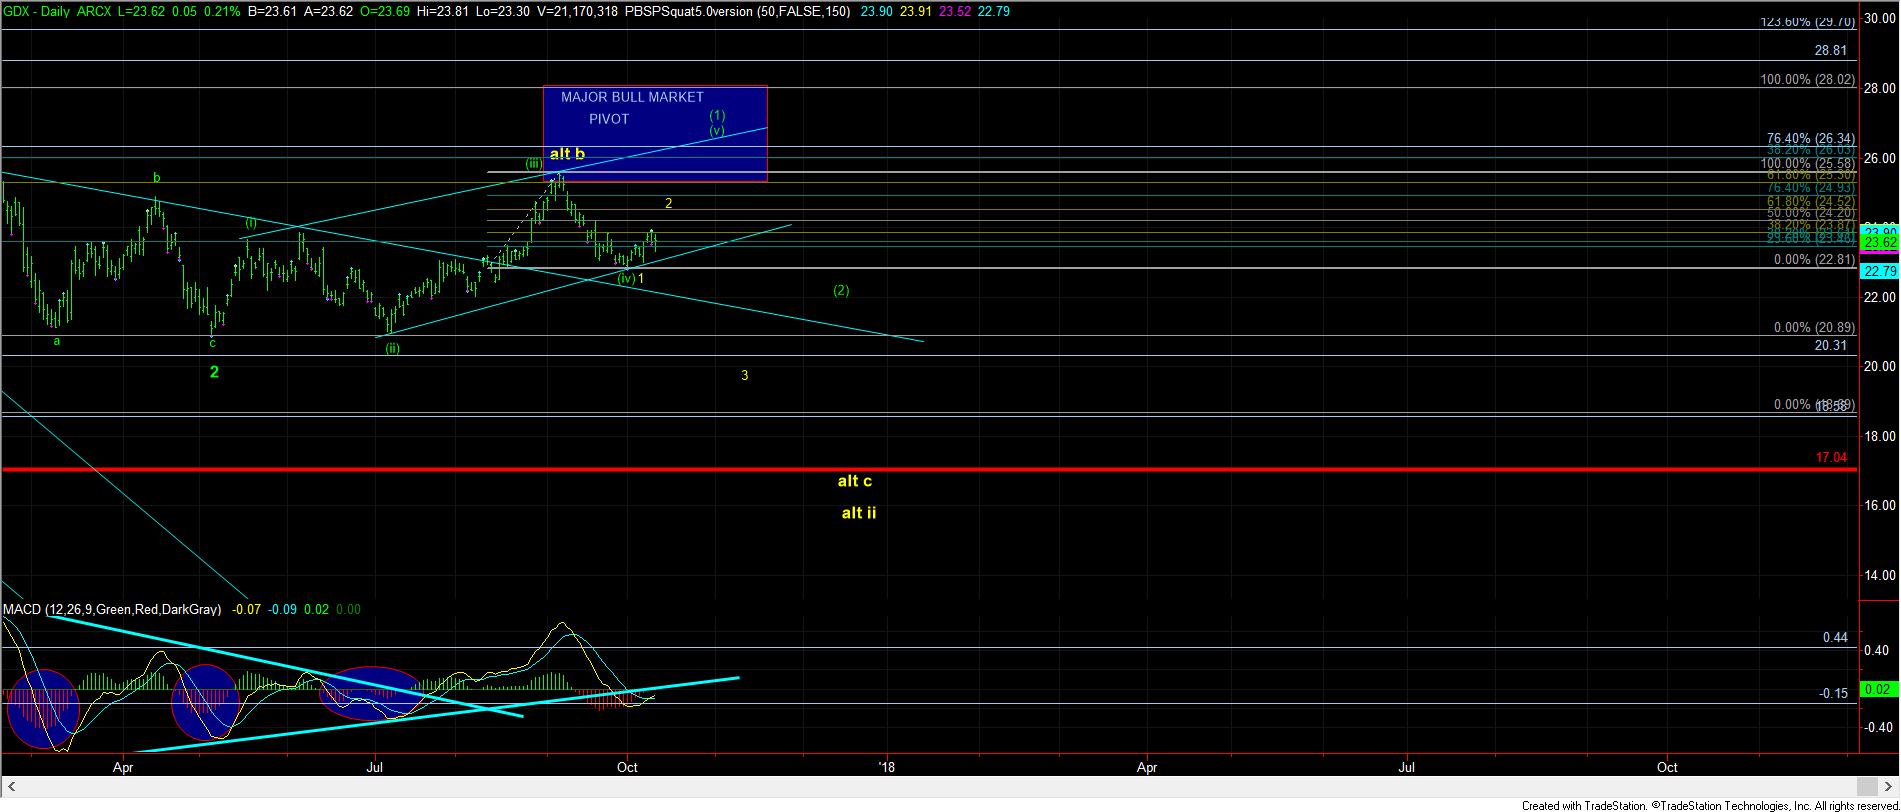
Task: Click the "30.00" price axis label
Action: click(1880, 19)
